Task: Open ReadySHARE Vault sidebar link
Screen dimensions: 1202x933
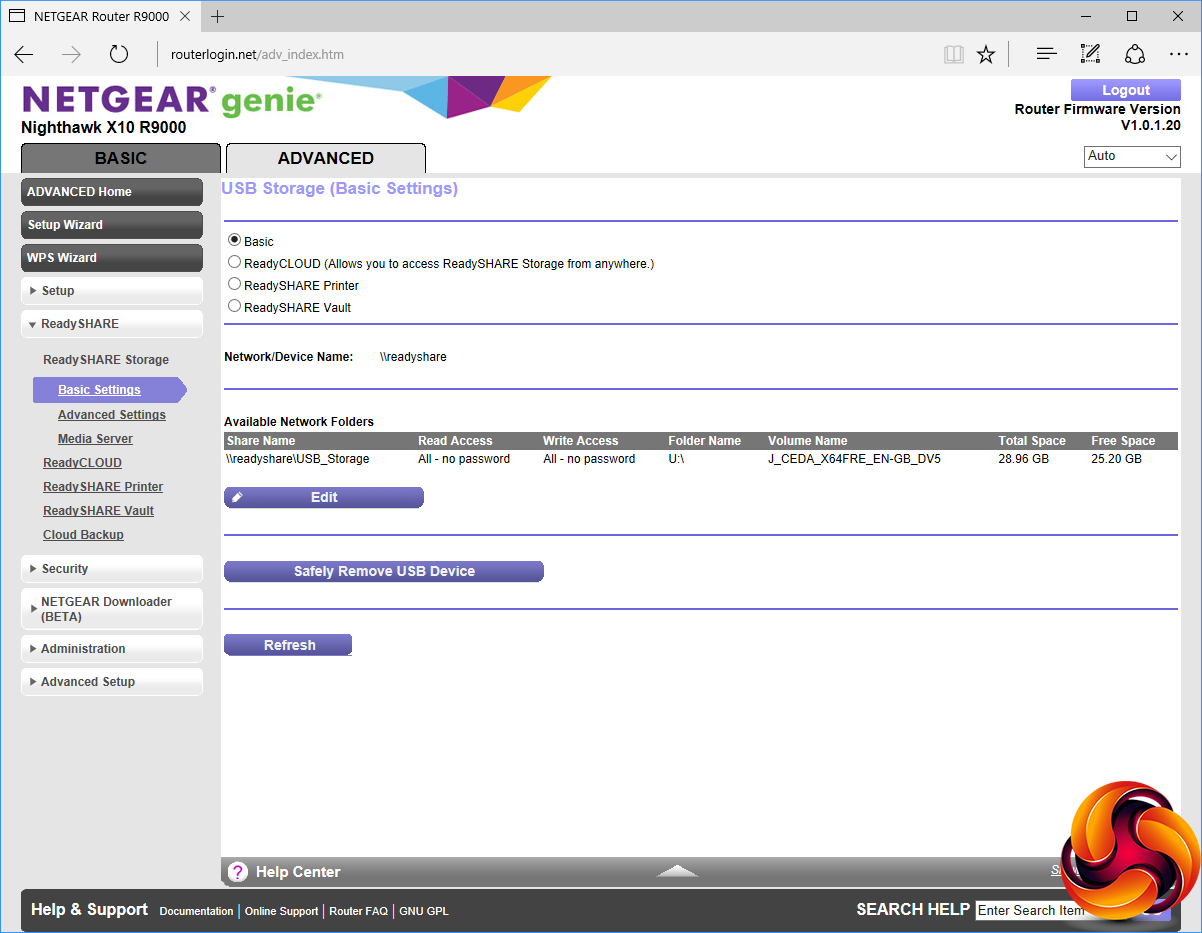Action: (98, 511)
